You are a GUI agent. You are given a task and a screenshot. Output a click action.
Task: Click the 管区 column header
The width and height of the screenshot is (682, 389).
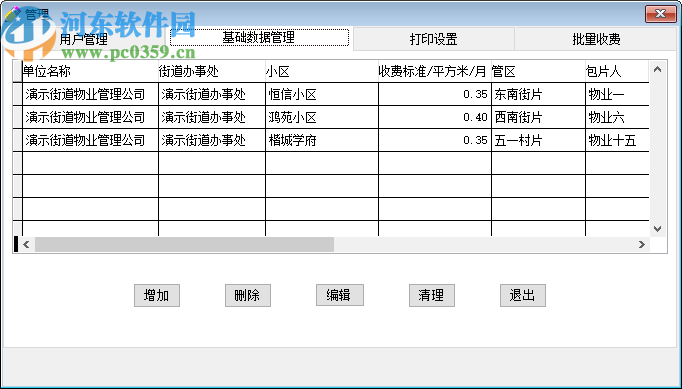(538, 71)
